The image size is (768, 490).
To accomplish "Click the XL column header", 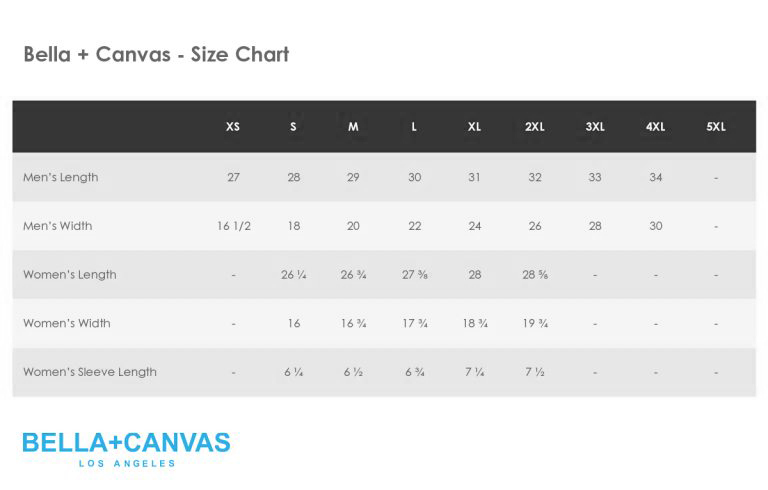I will (474, 127).
